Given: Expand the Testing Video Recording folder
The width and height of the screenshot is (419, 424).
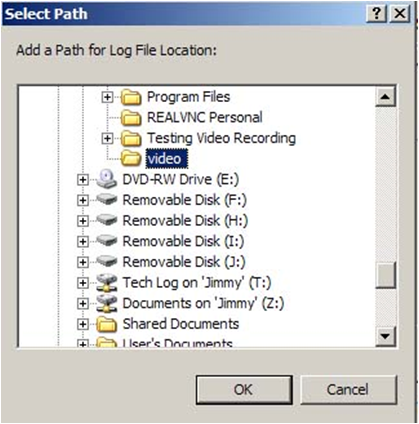Looking at the screenshot, I should pos(107,138).
